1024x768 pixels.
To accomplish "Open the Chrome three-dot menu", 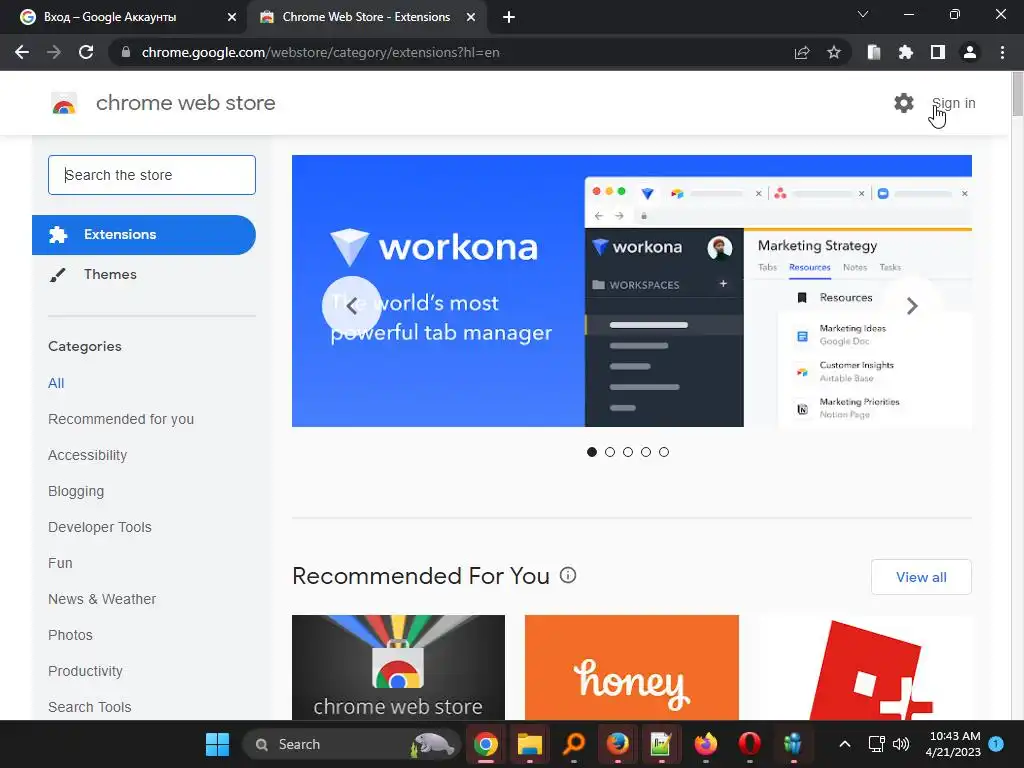I will coord(1002,52).
